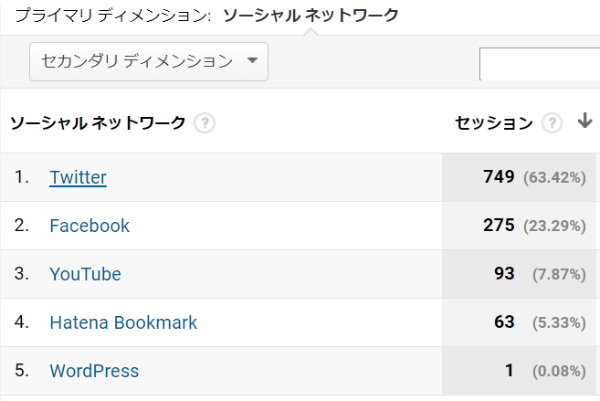Click the YouTube network link

click(x=85, y=274)
